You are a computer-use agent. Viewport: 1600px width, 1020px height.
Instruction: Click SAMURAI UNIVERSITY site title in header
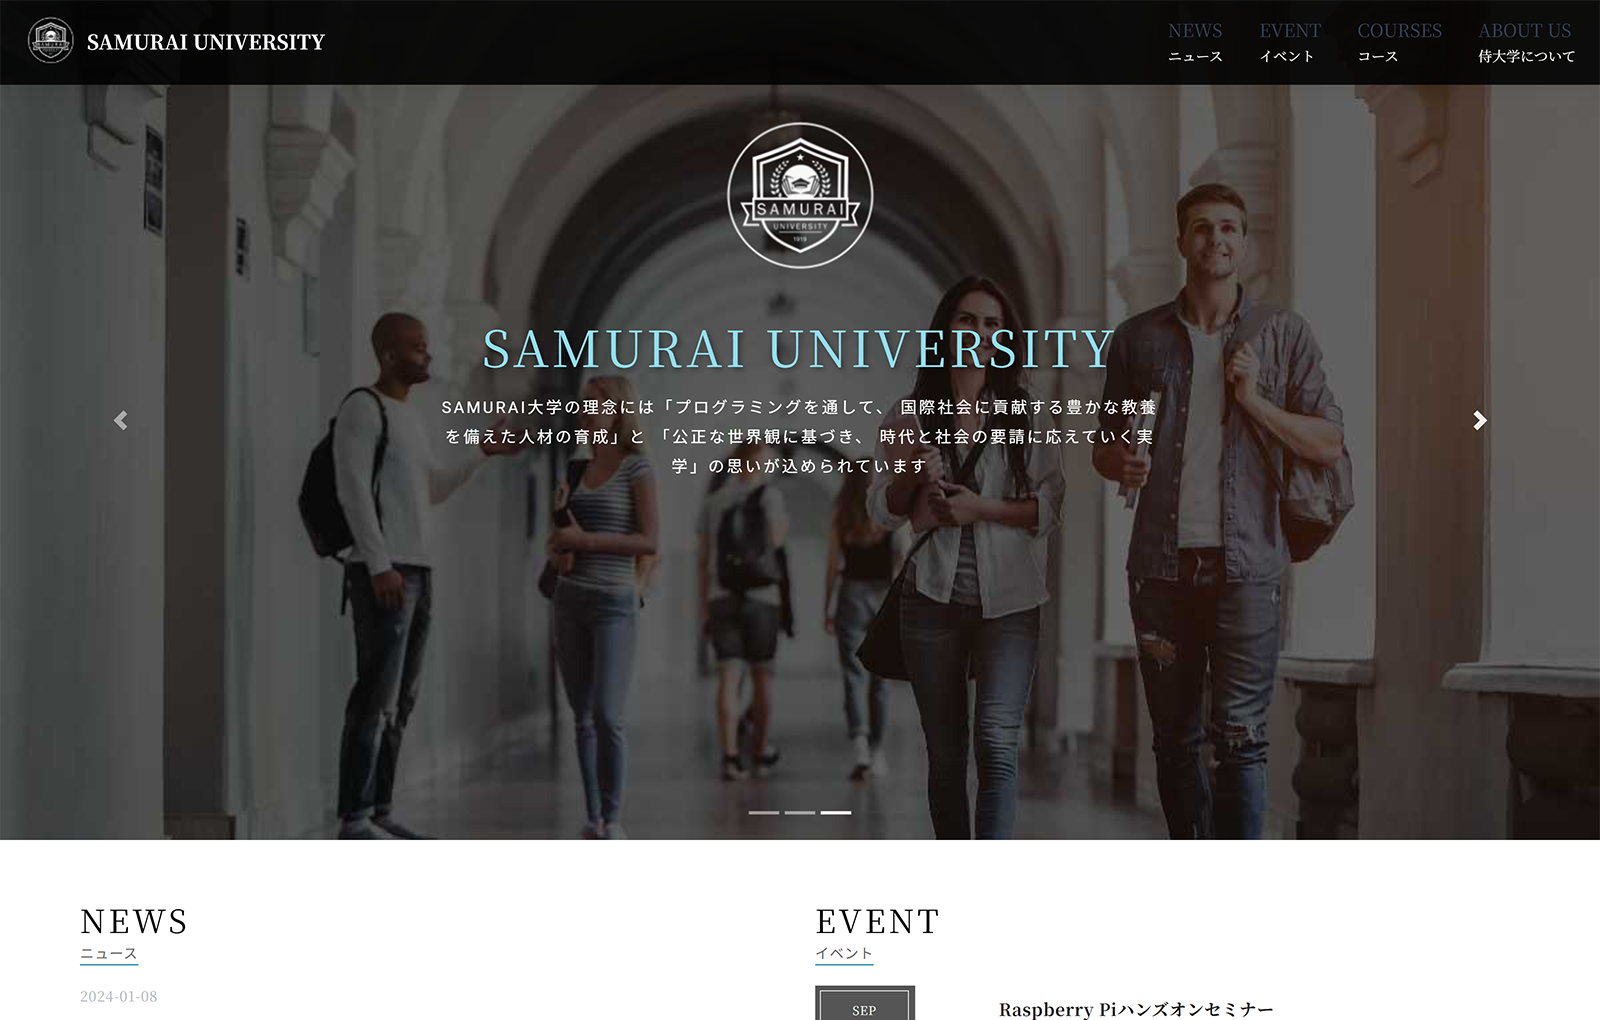click(x=206, y=42)
